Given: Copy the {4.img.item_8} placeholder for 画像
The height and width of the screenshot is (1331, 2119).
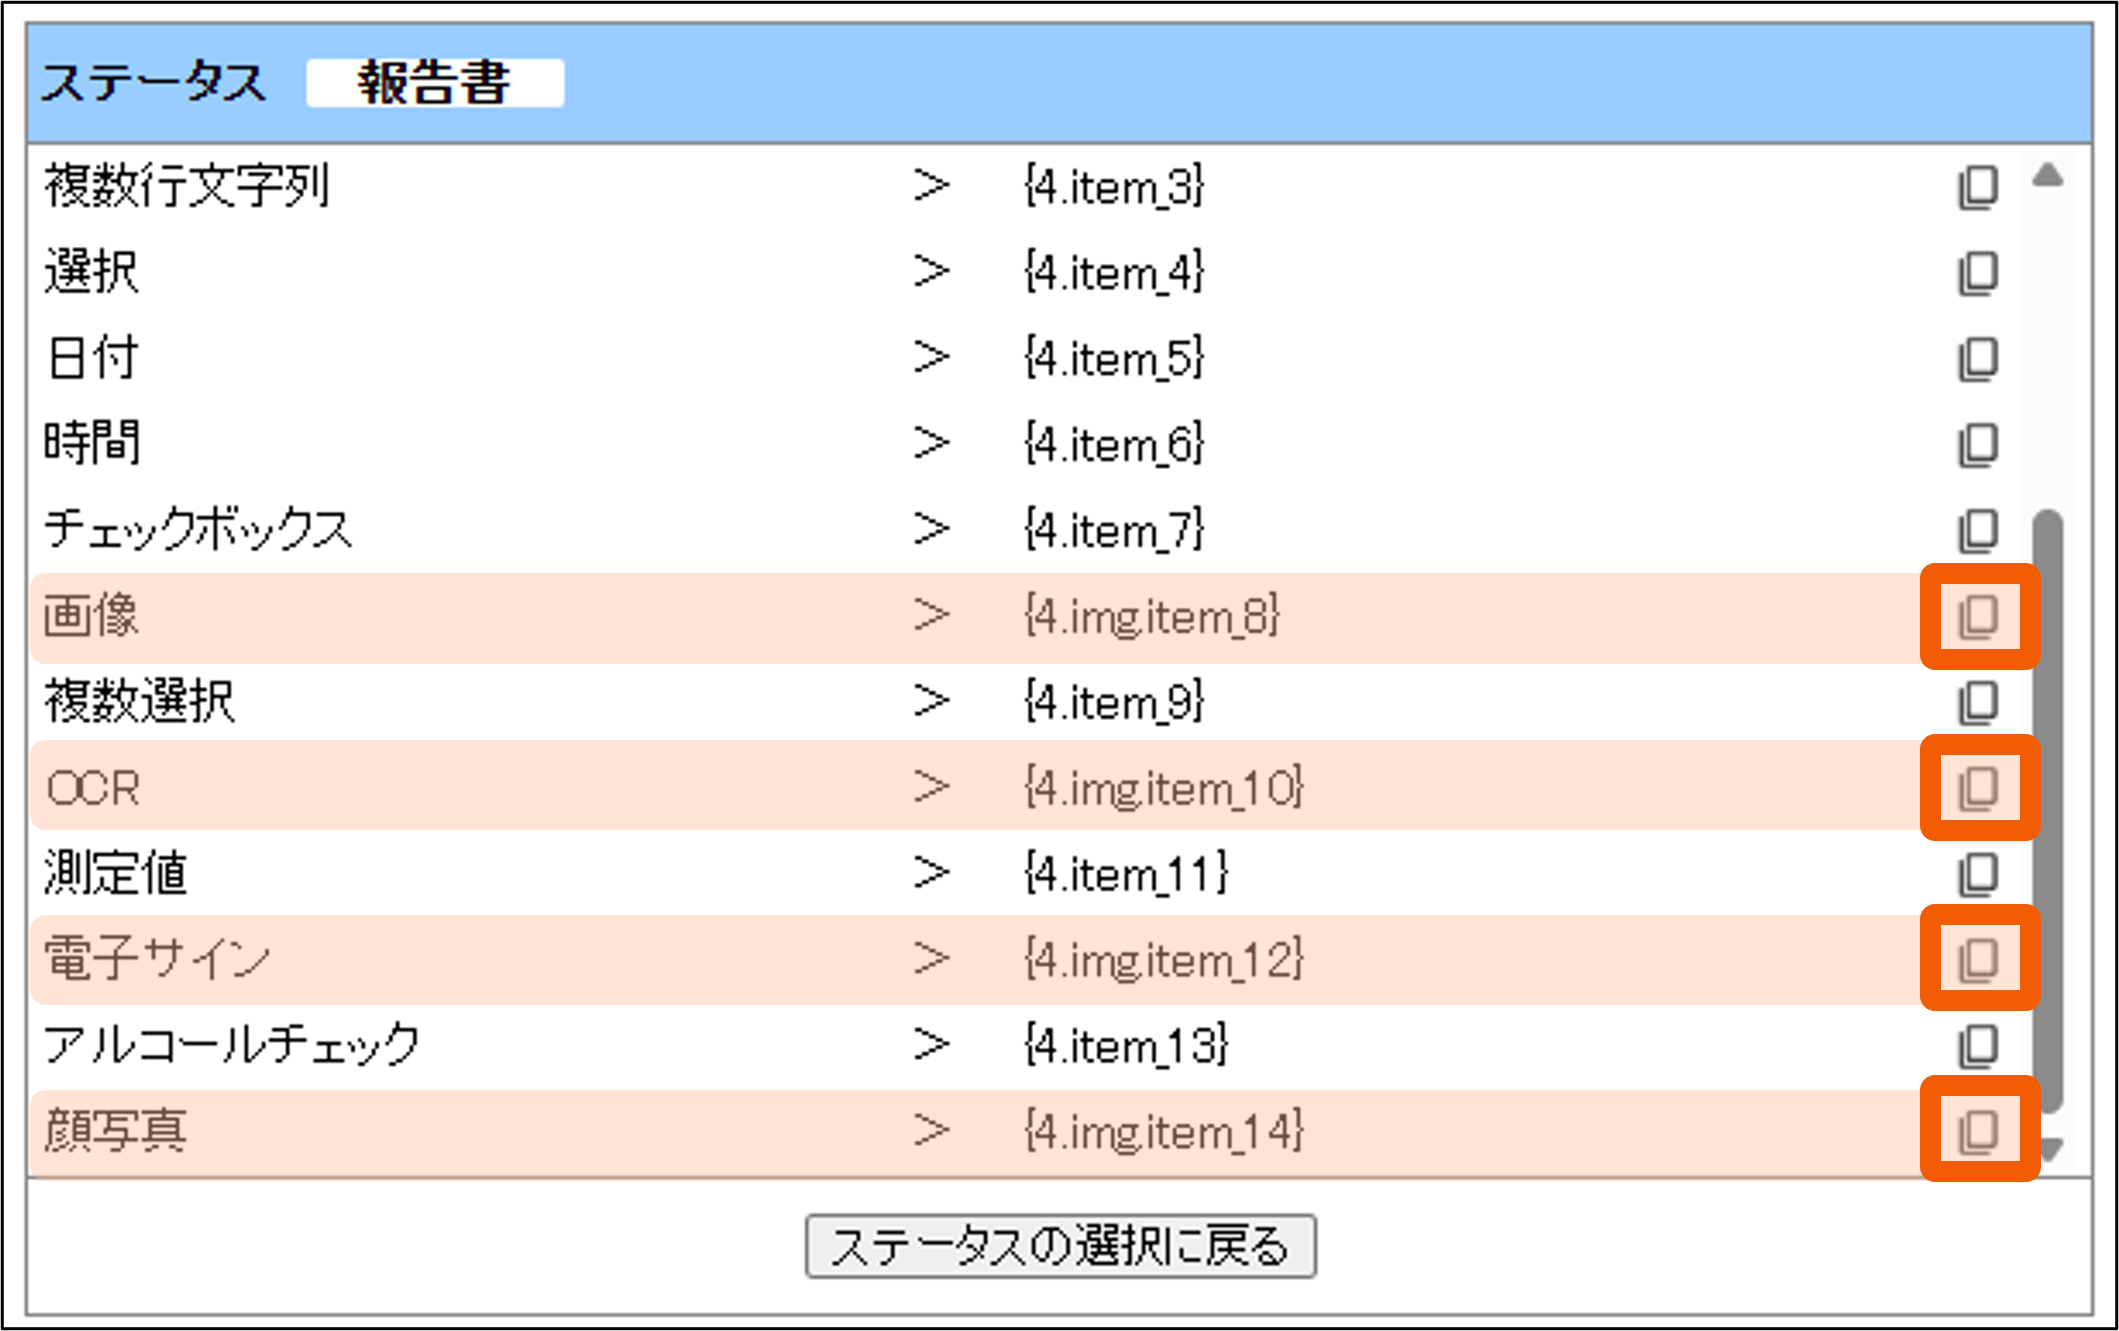Looking at the screenshot, I should [x=1977, y=617].
